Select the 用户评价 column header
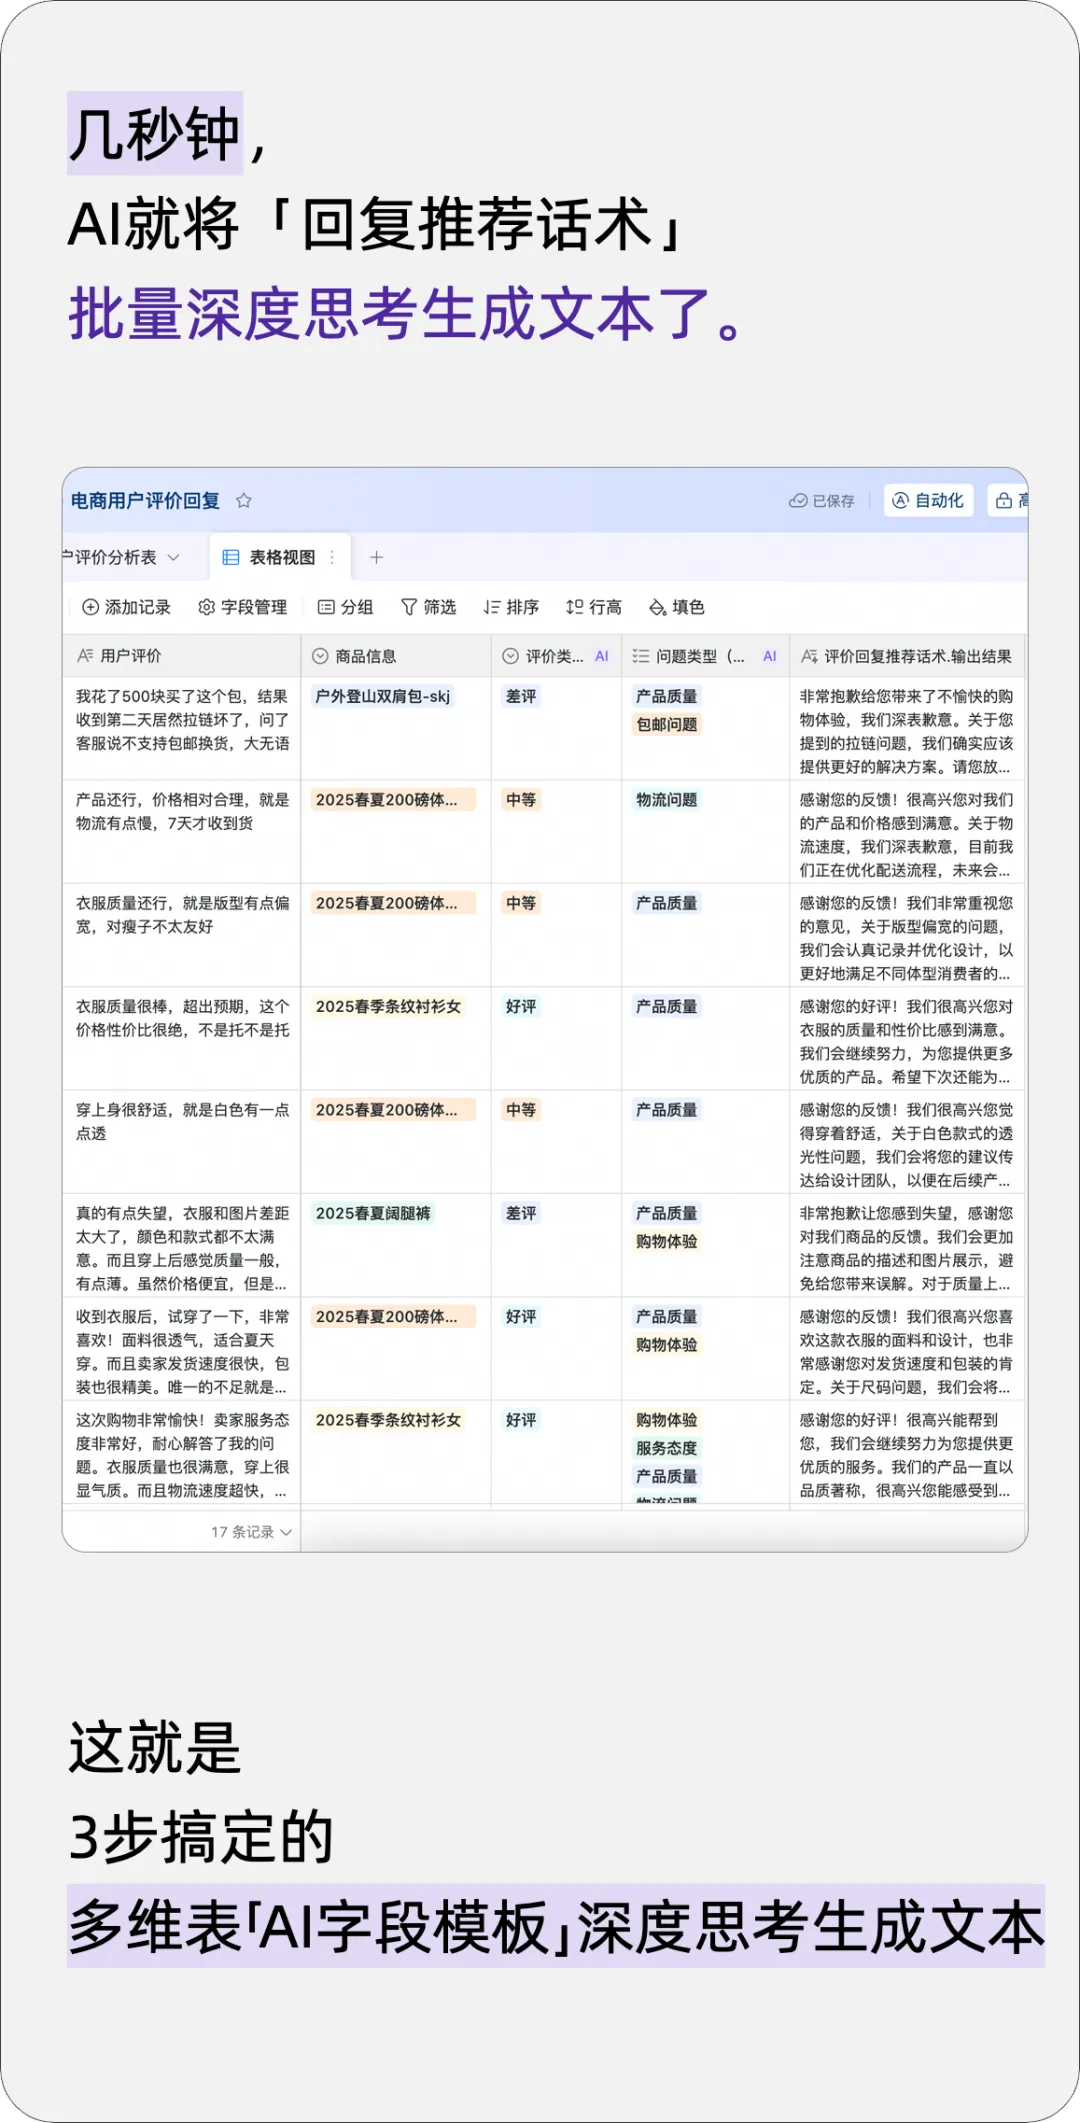Viewport: 1080px width, 2123px height. point(181,656)
